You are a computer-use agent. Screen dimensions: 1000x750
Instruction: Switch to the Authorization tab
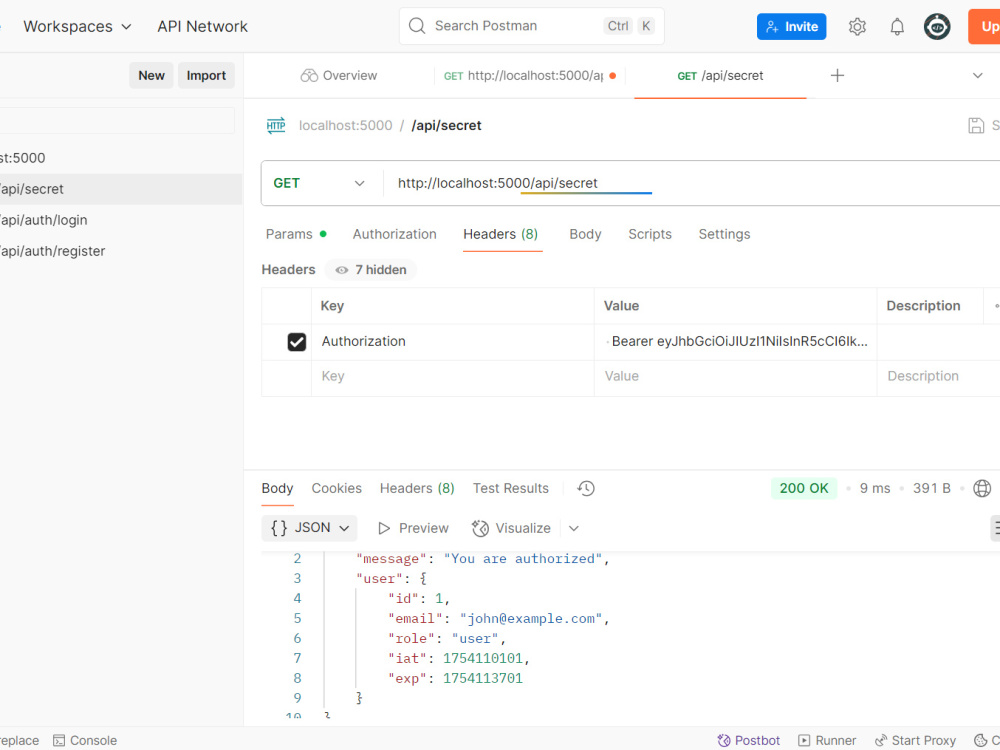tap(394, 234)
